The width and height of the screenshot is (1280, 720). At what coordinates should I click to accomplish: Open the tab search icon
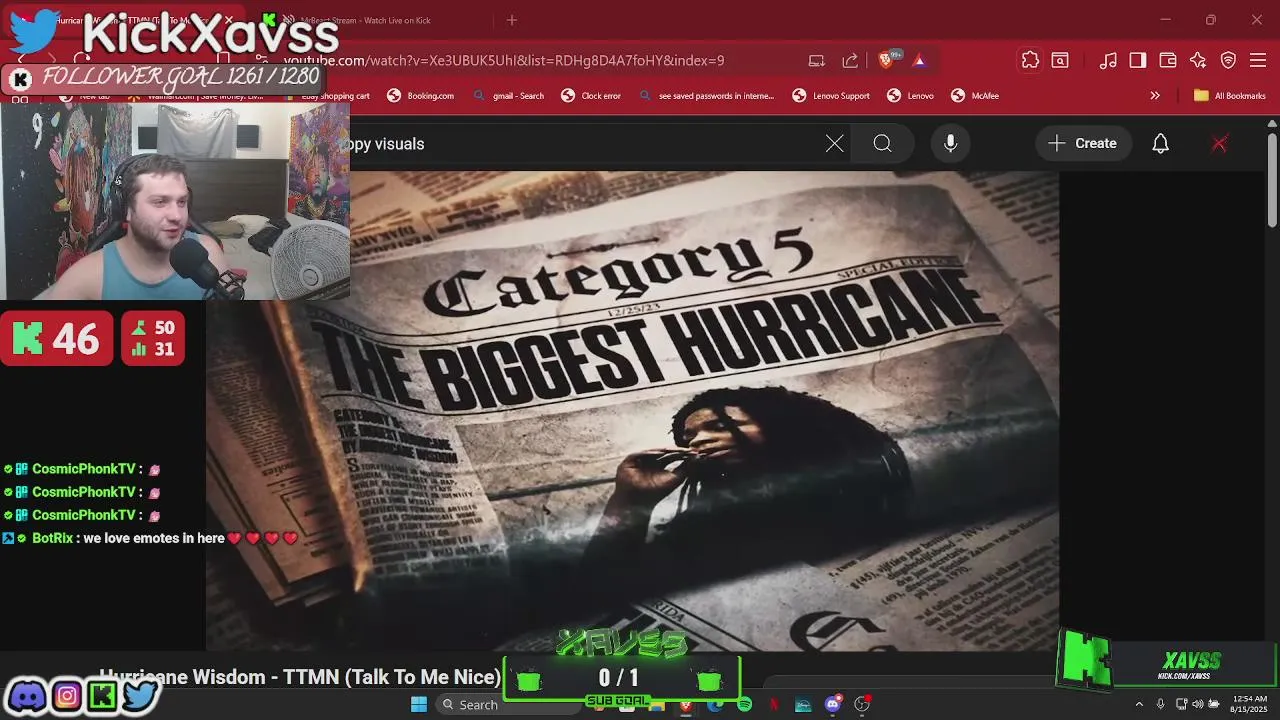[x=1060, y=60]
